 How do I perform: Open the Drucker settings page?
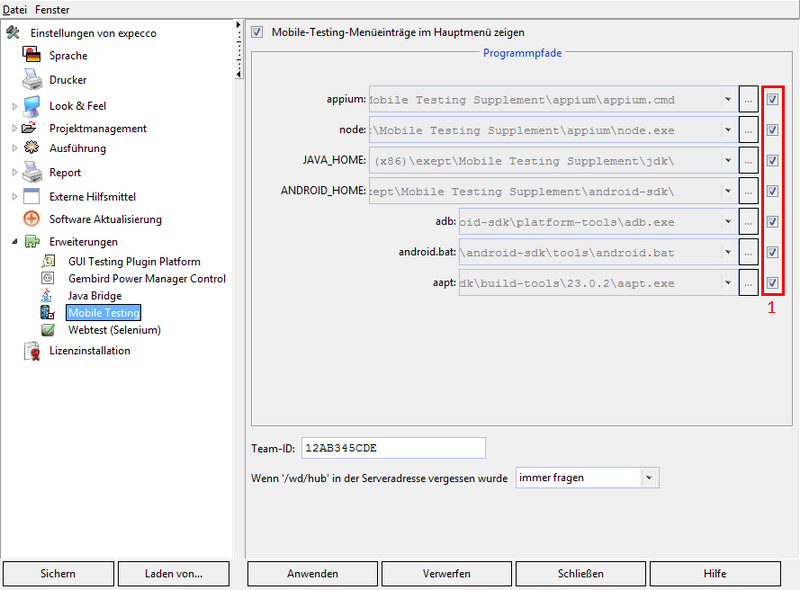[33, 80]
